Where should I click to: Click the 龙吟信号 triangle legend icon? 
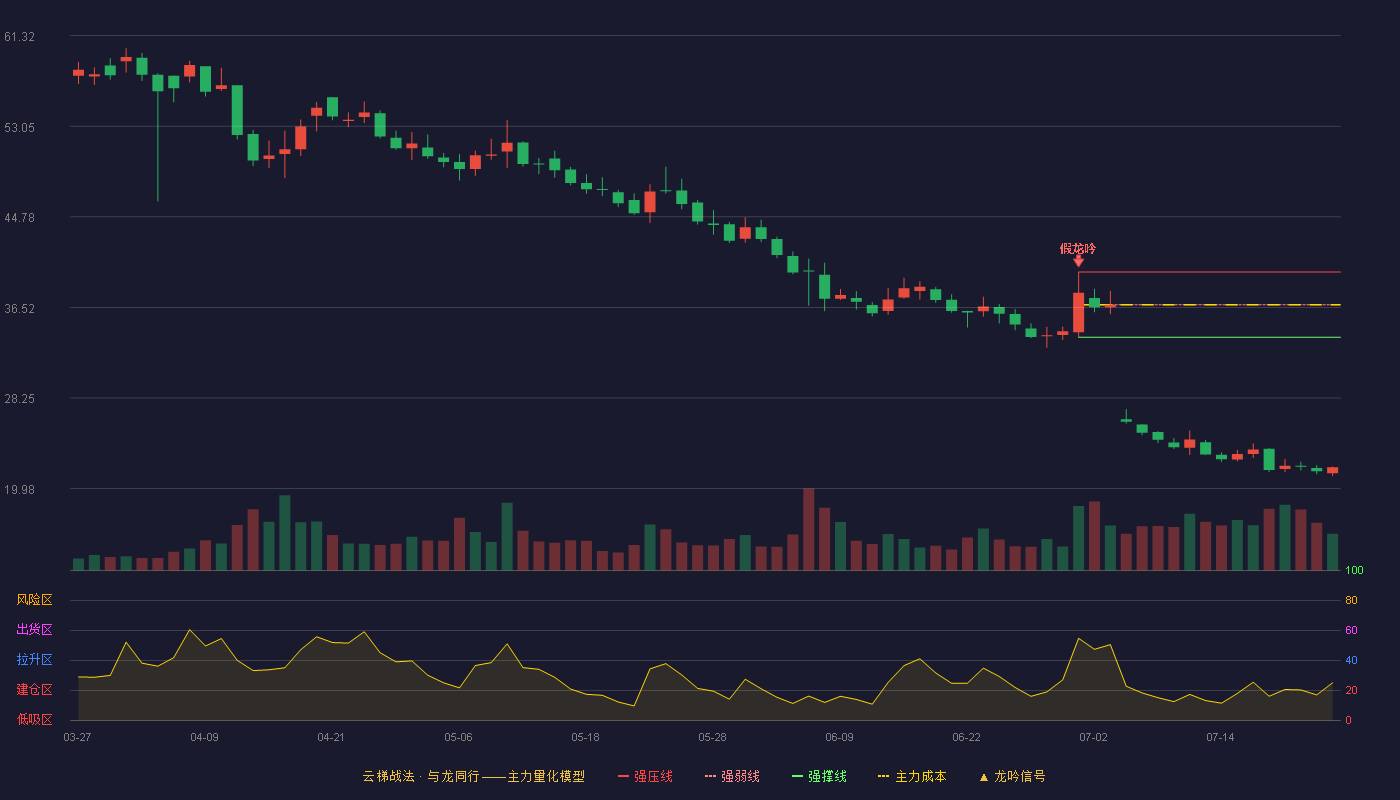984,777
